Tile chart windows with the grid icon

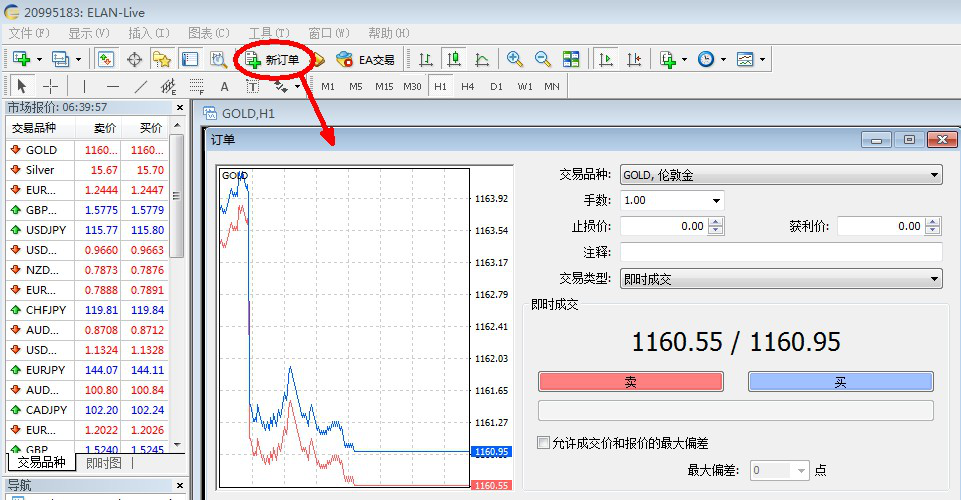[x=571, y=59]
